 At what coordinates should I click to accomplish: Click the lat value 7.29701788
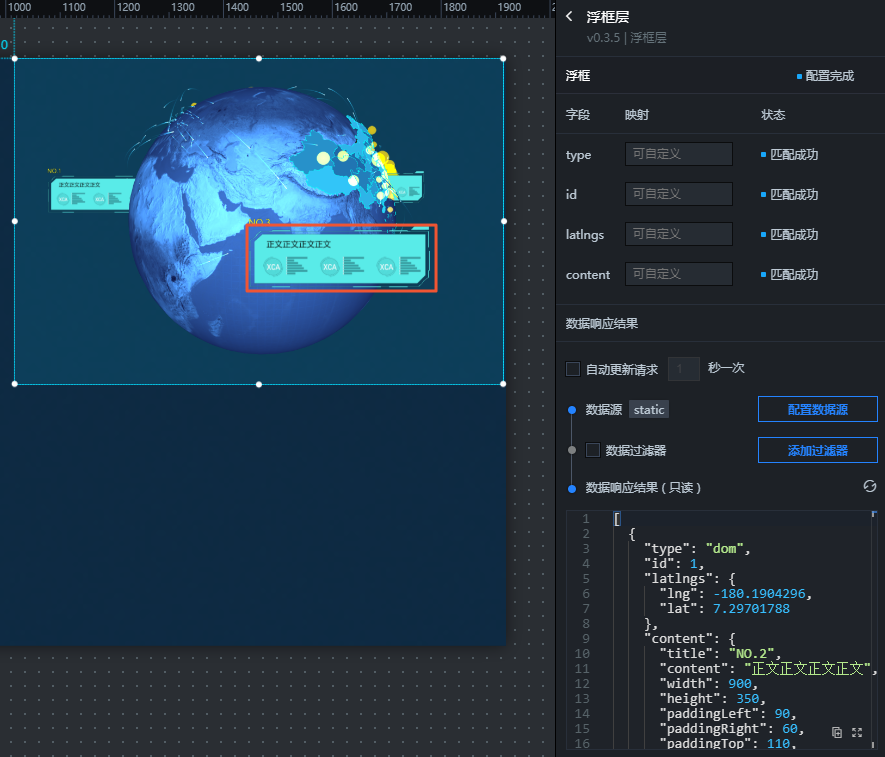click(751, 609)
